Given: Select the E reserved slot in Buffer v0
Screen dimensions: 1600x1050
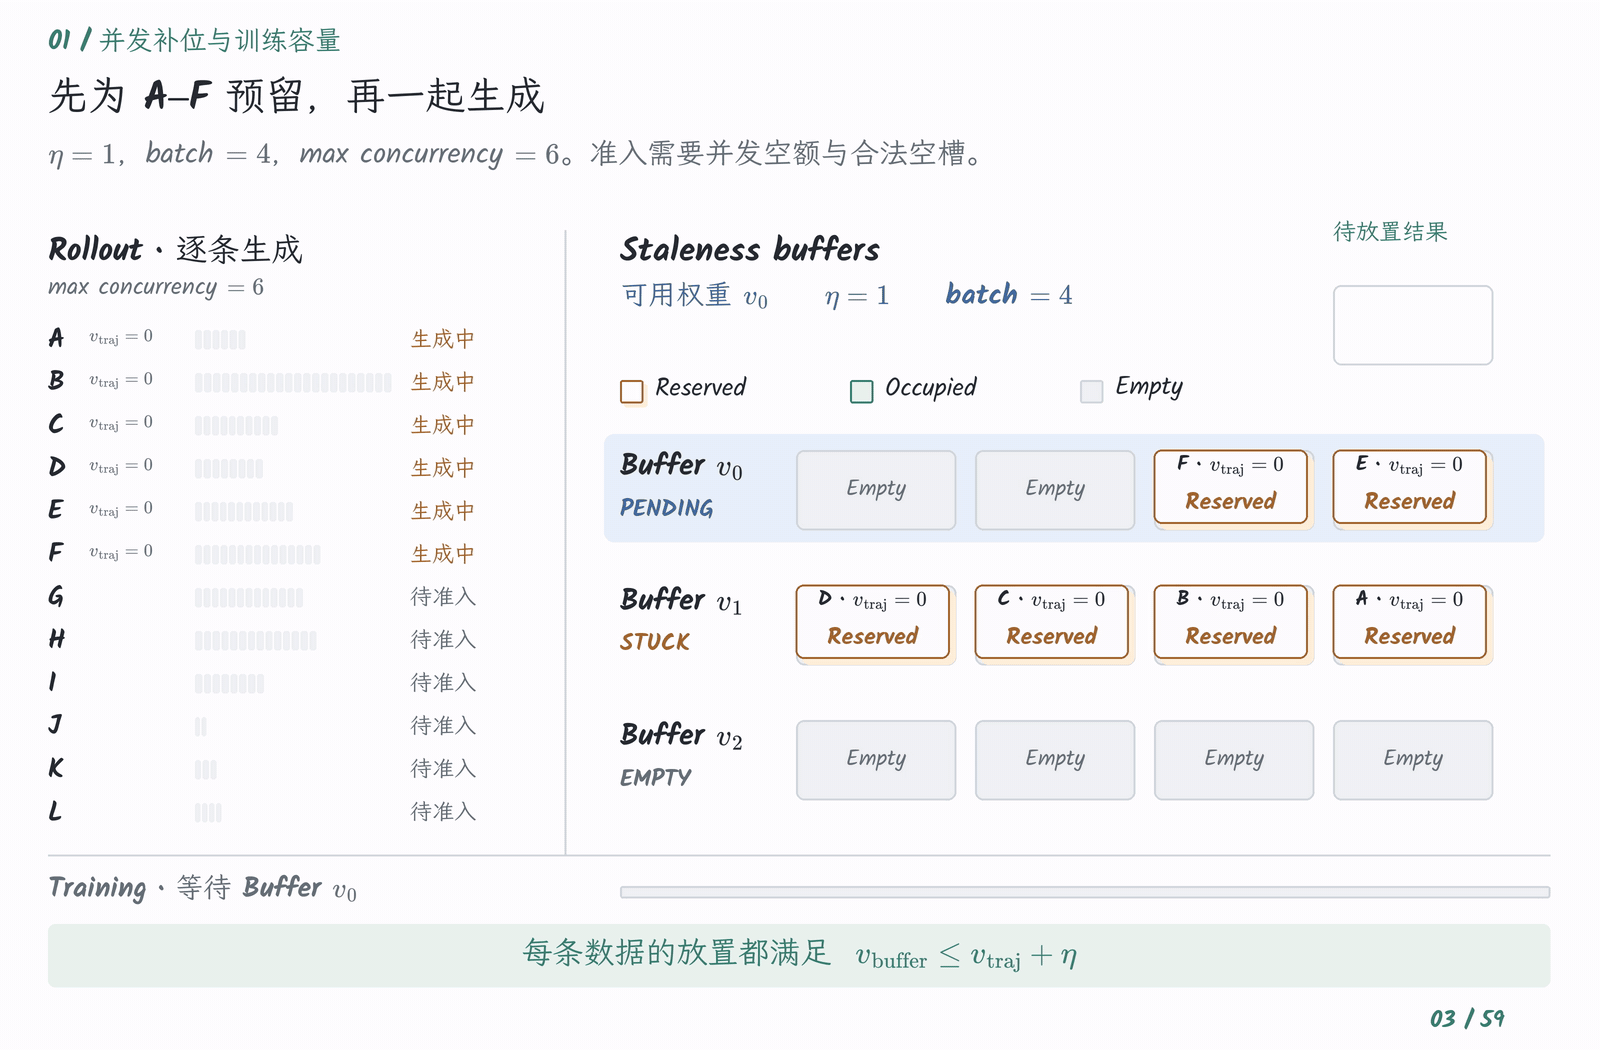Looking at the screenshot, I should pyautogui.click(x=1410, y=487).
